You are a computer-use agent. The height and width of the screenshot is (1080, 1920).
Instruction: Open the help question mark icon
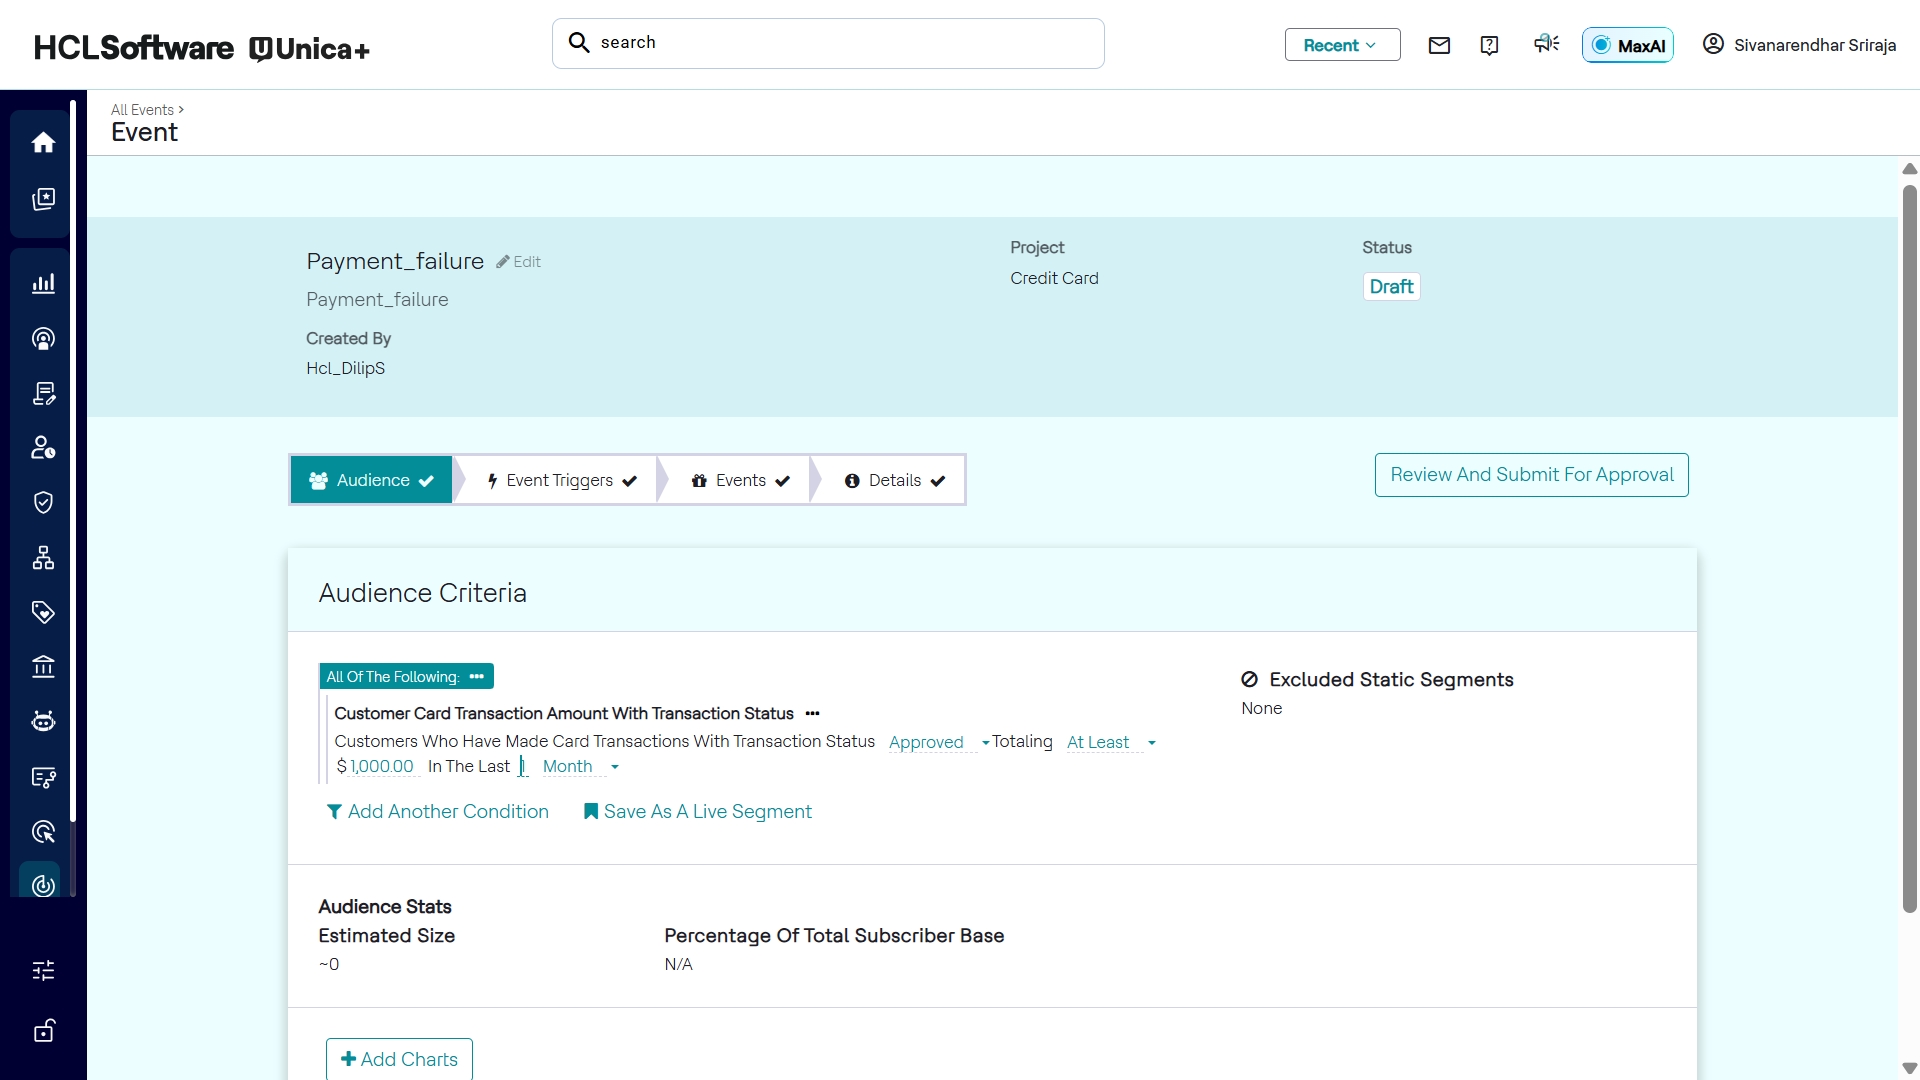pyautogui.click(x=1489, y=45)
